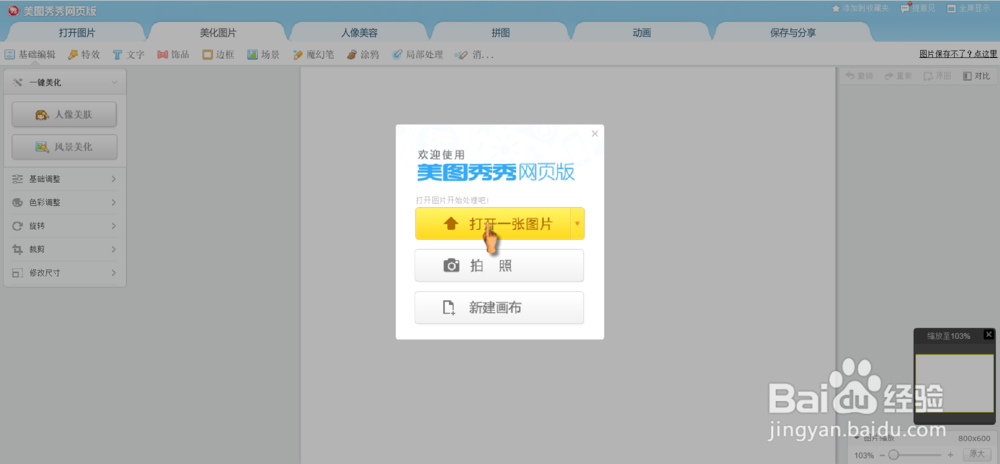1000x464 pixels.
Task: Select the 保存与分享 tab
Action: 793,33
